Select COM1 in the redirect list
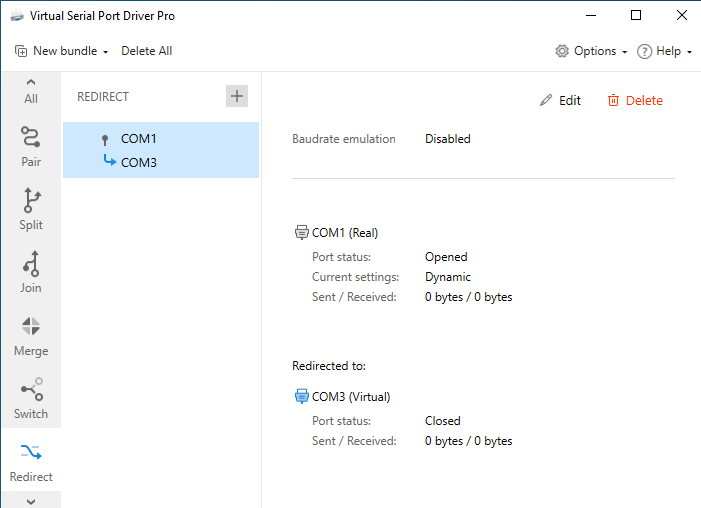This screenshot has height=508, width=701. coord(139,139)
